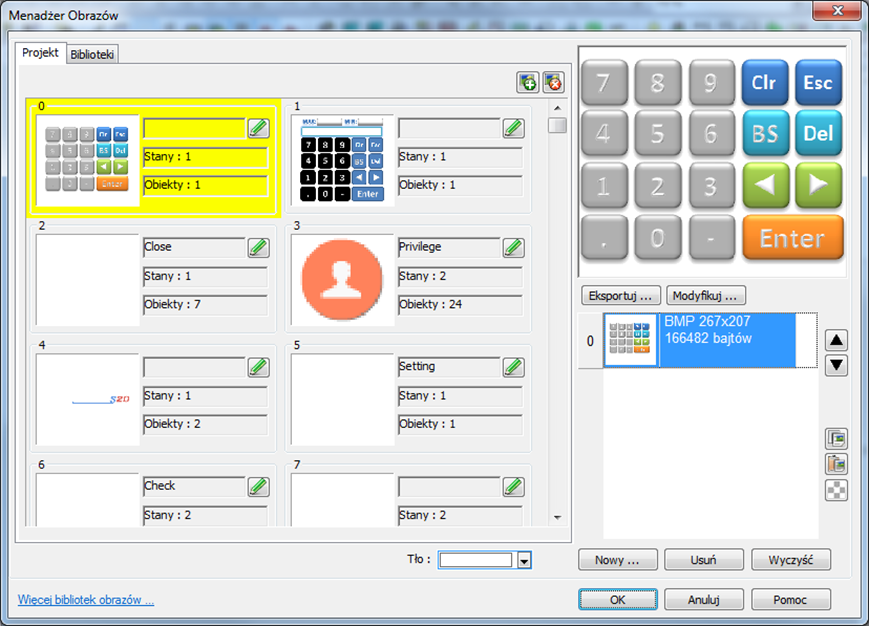Viewport: 869px width, 626px height.
Task: Click the pencil edit icon for image 1
Action: click(x=514, y=128)
